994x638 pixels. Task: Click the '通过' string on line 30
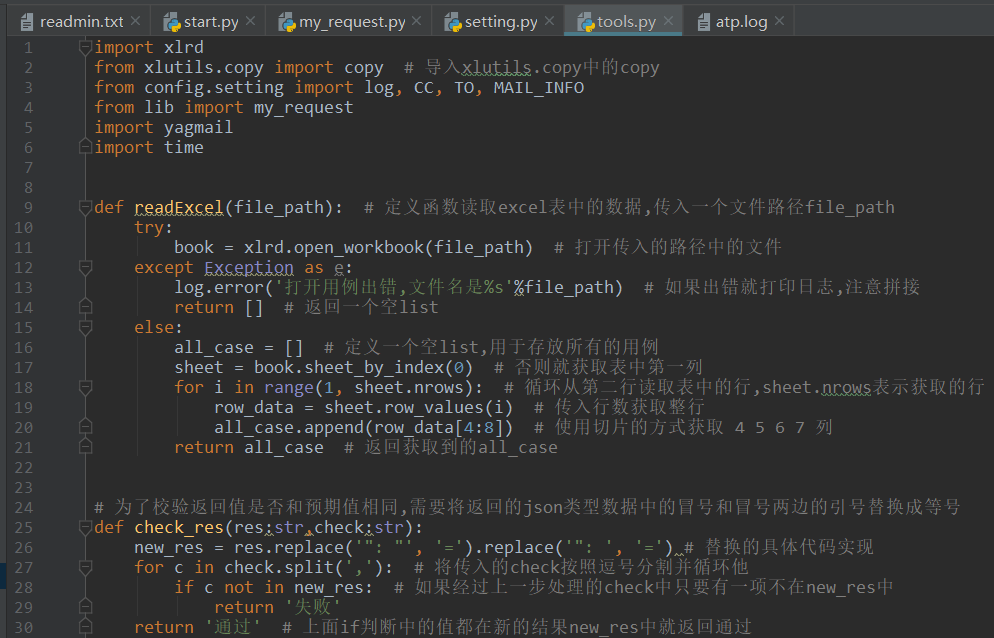233,628
